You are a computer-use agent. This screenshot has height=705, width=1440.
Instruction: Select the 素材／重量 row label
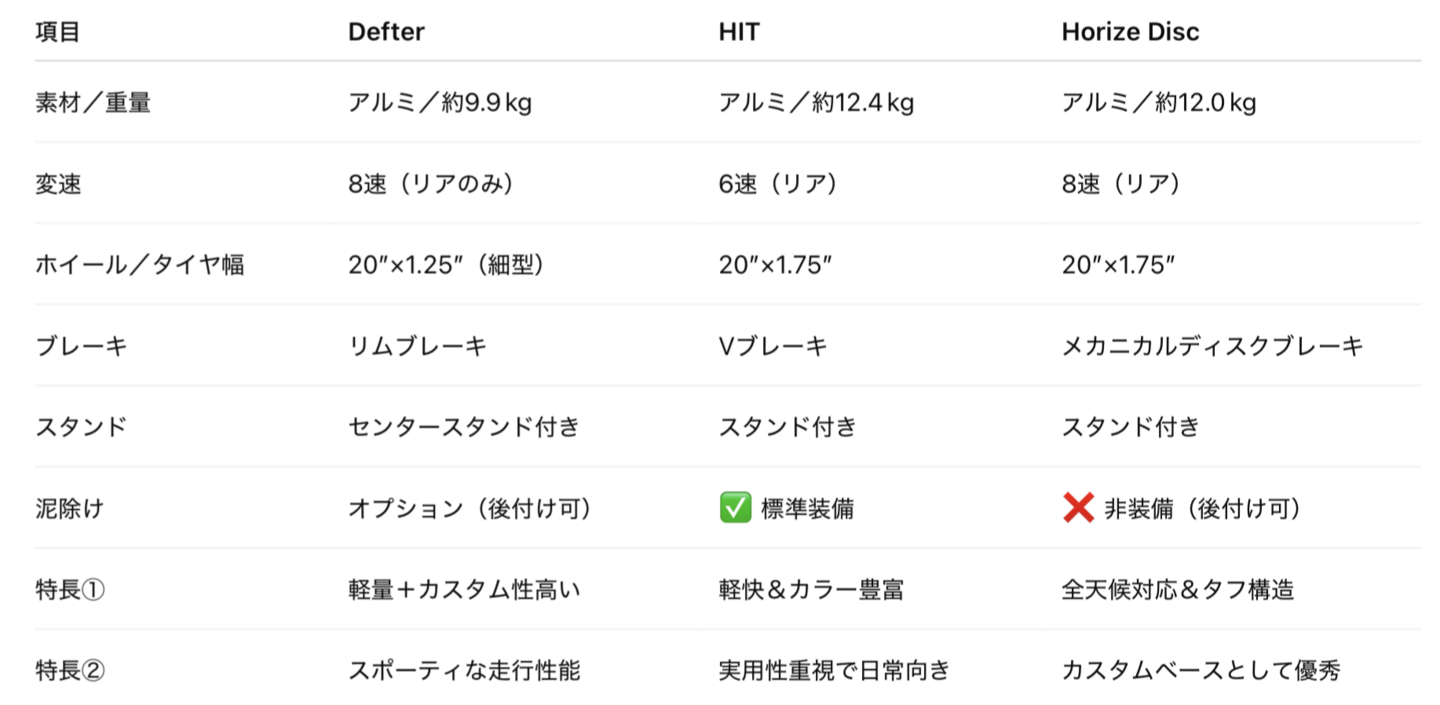point(92,103)
